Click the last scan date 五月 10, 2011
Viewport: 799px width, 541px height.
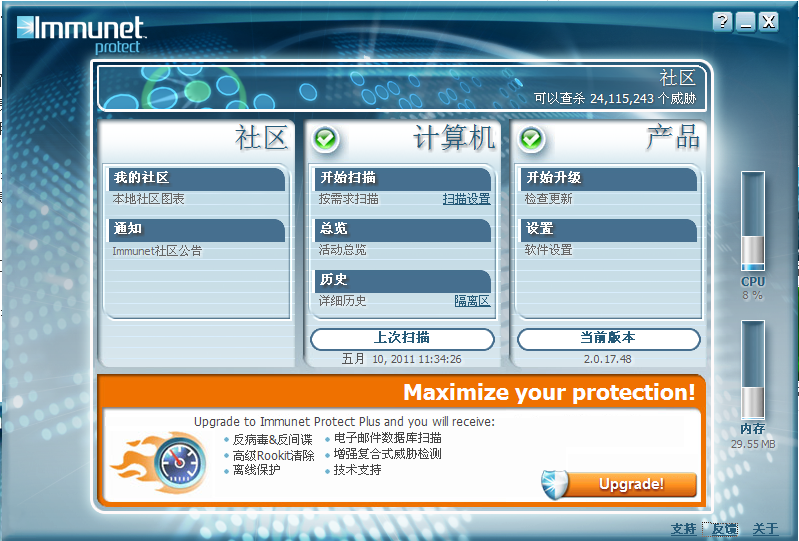[402, 359]
